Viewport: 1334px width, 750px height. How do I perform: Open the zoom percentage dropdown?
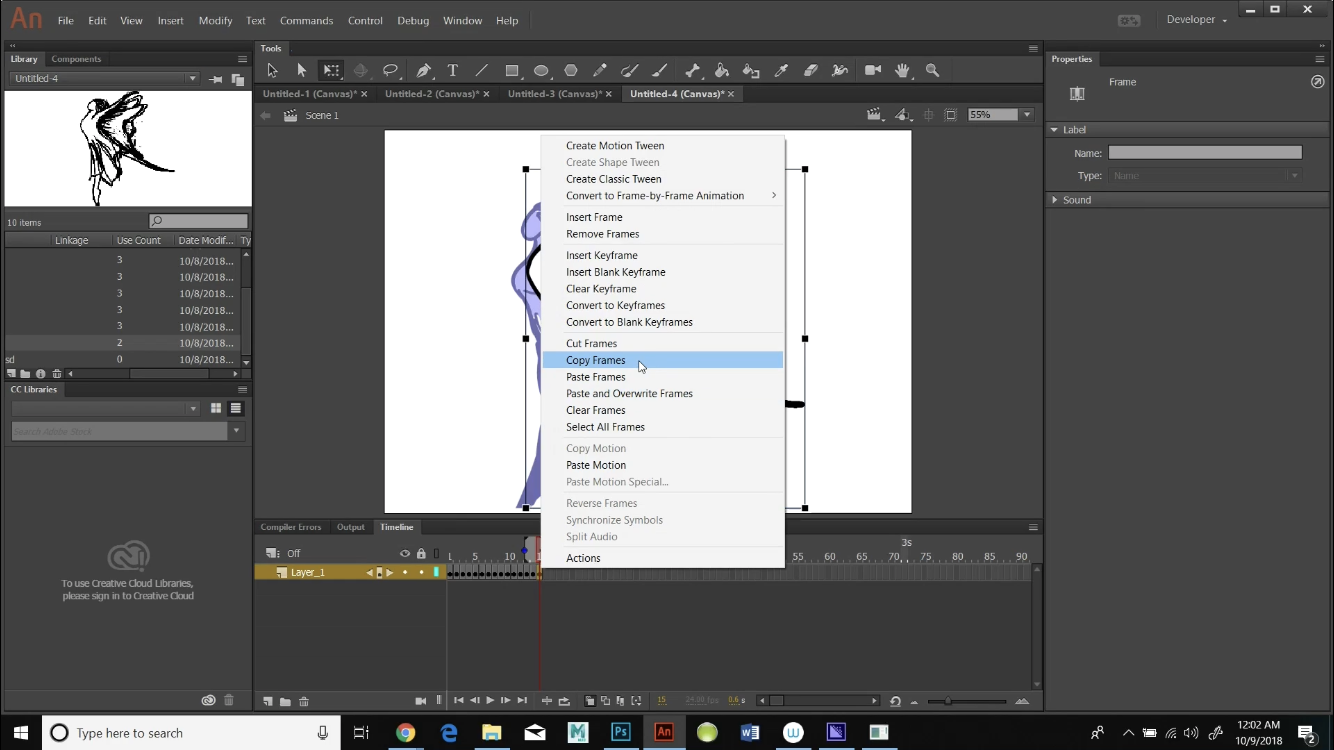click(1028, 114)
